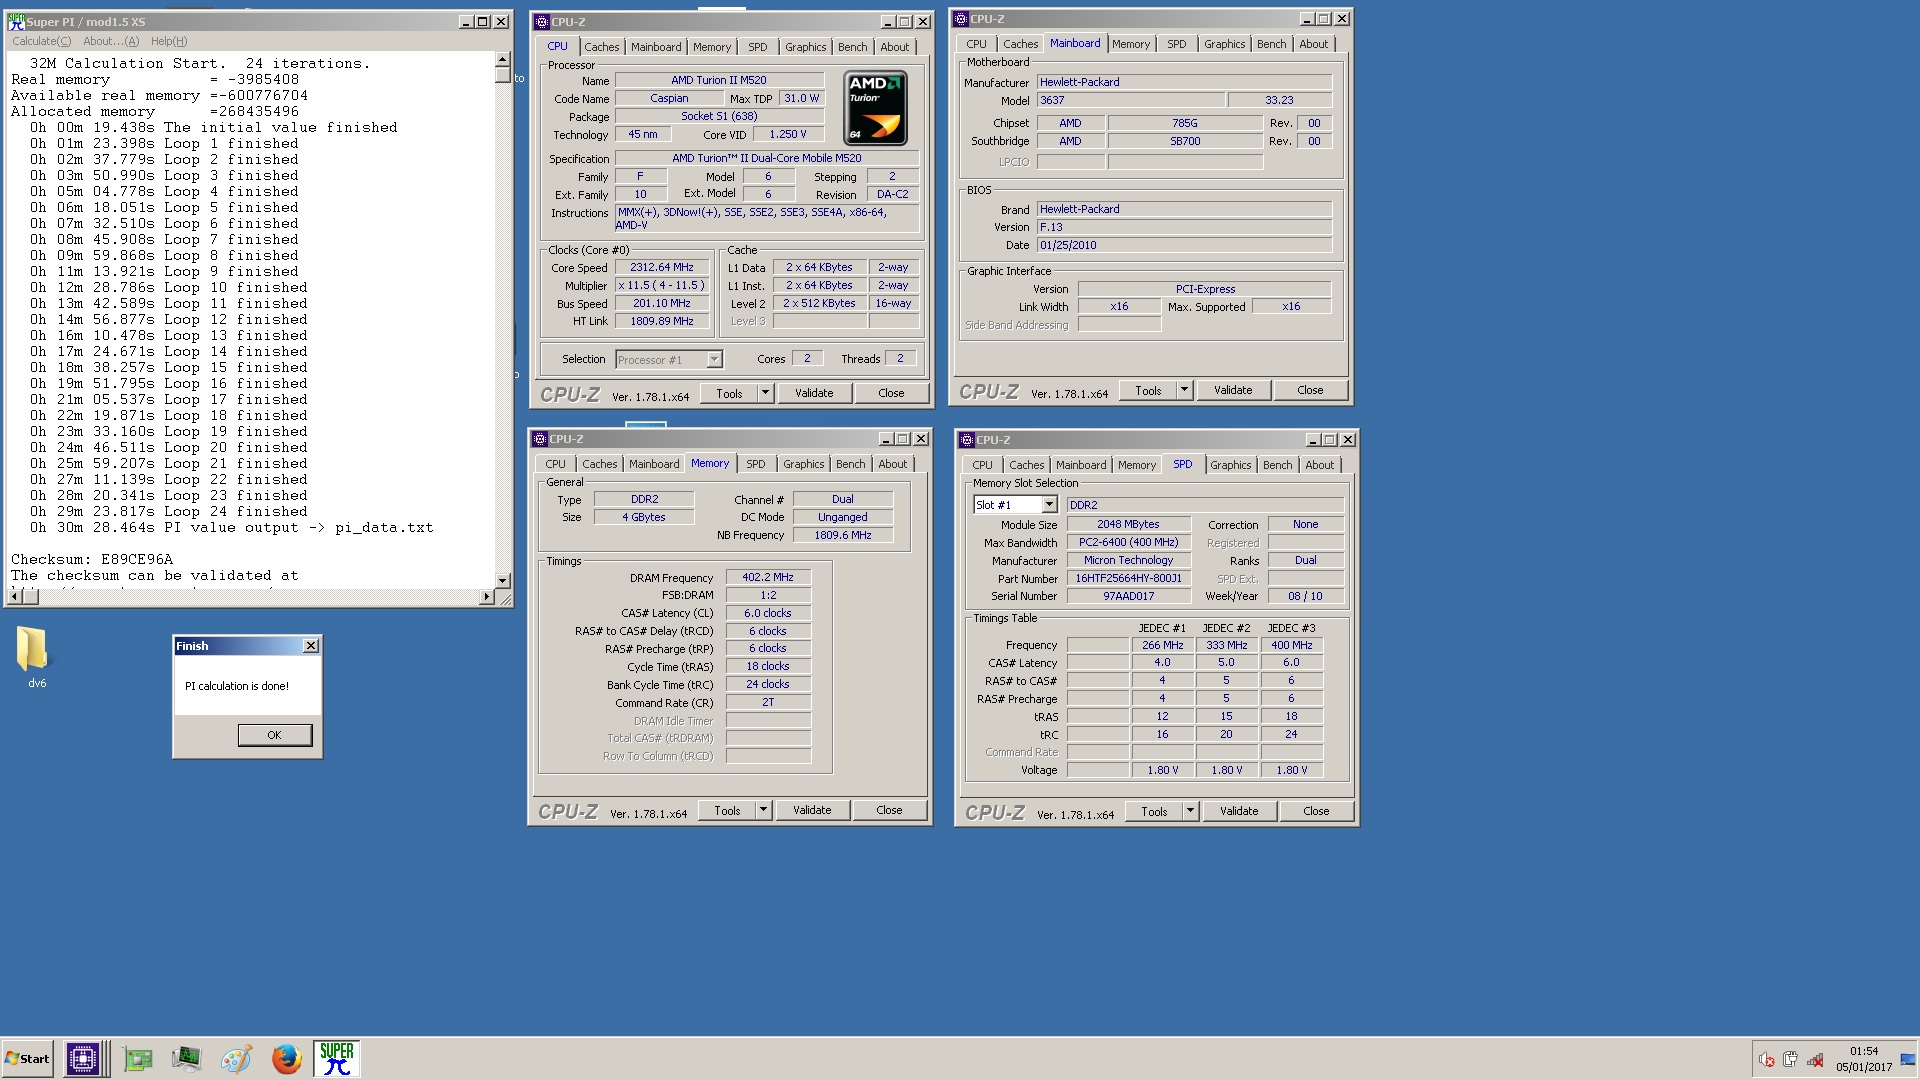The image size is (1920, 1080).
Task: Click Validate in Mainboard window
Action: click(1233, 390)
